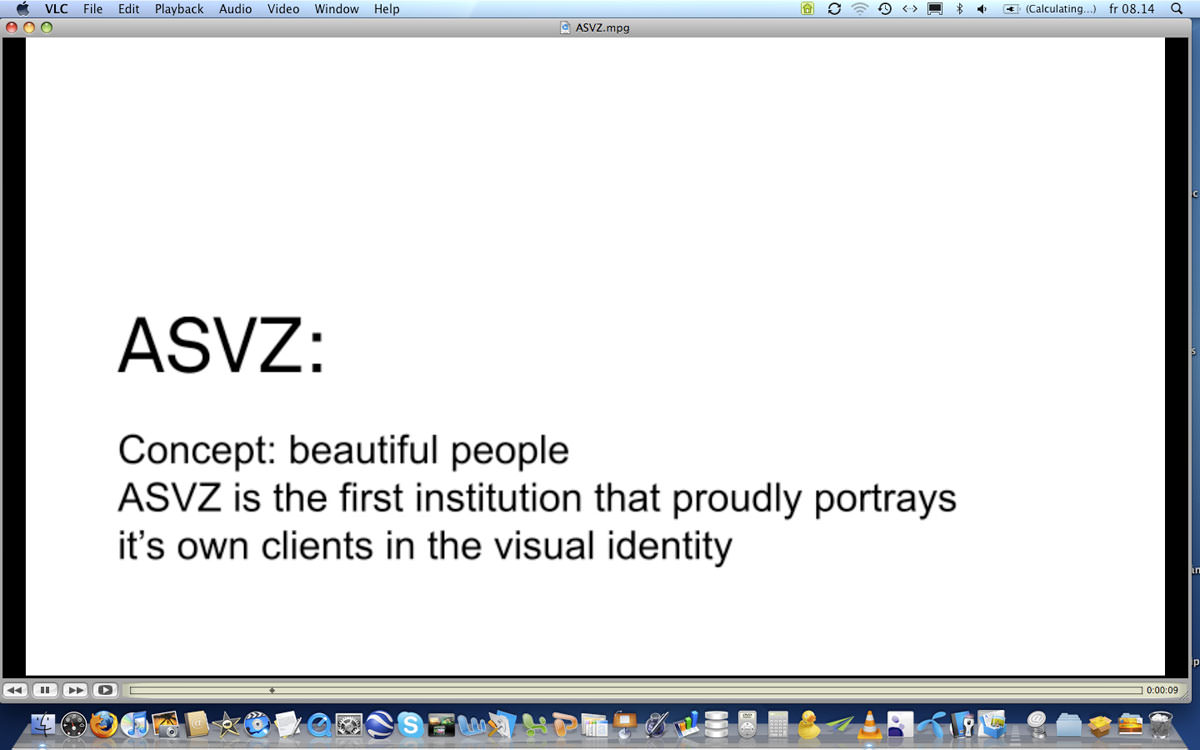Open the Time Machine menu bar icon
This screenshot has height=750, width=1200.
coord(885,9)
